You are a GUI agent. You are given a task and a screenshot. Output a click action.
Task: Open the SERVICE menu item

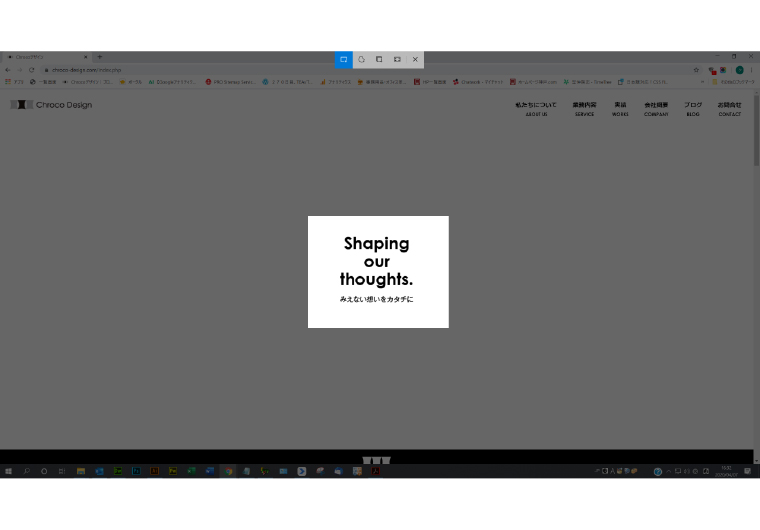point(584,108)
